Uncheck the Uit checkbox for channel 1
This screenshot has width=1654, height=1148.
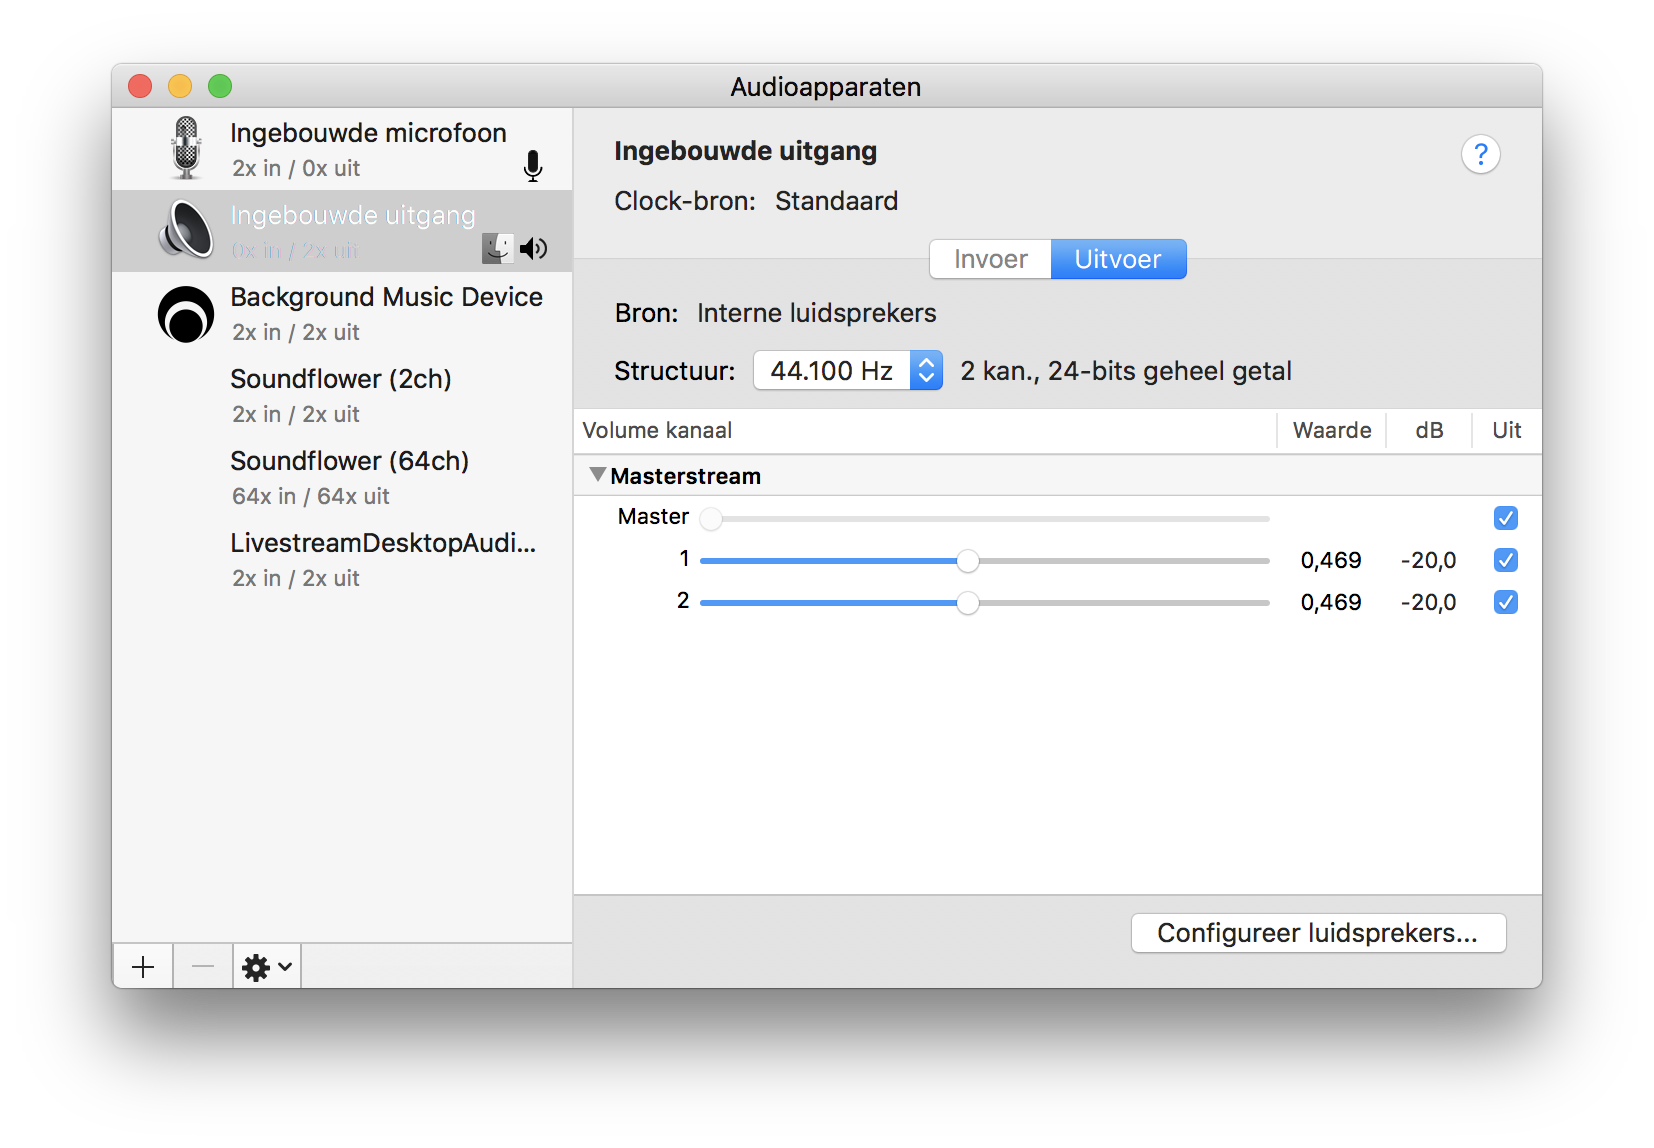(x=1505, y=560)
